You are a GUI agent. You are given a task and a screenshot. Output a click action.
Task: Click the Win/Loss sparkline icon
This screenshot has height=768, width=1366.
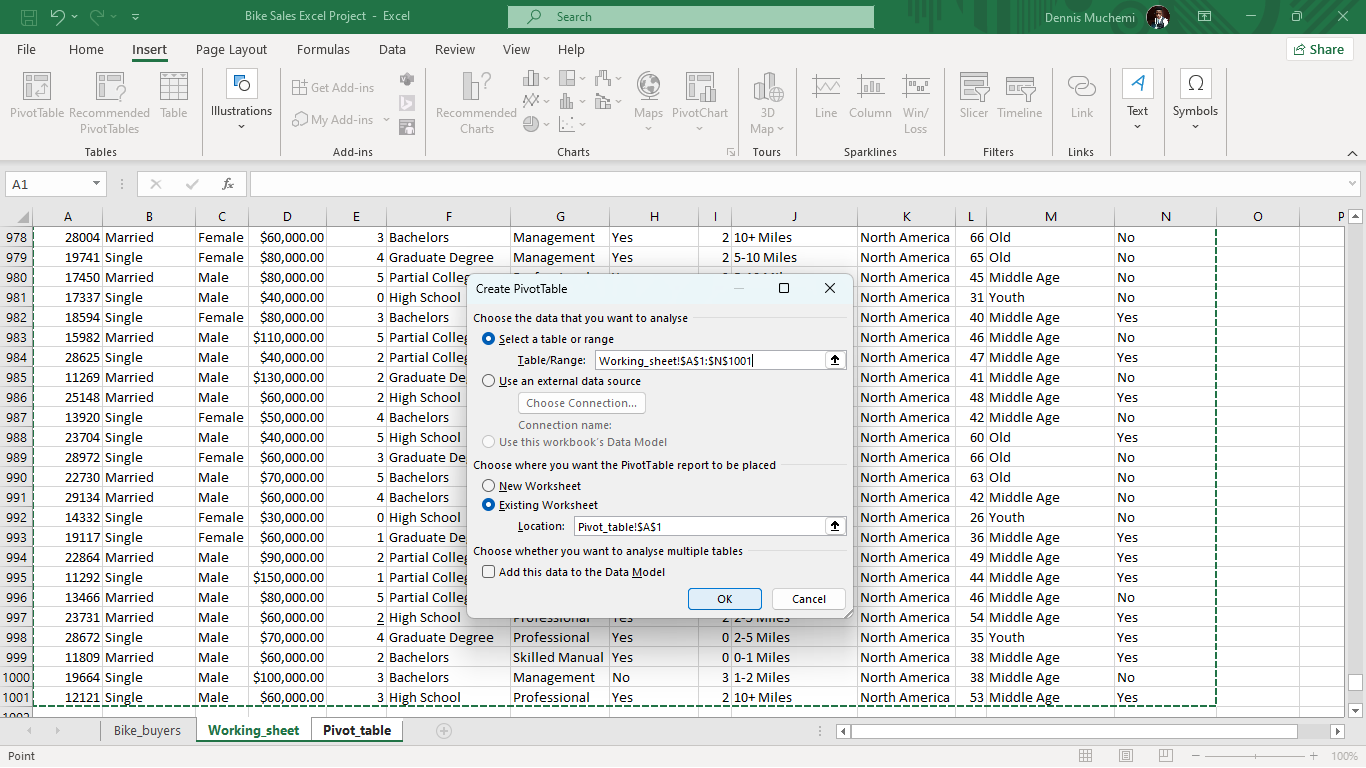915,87
